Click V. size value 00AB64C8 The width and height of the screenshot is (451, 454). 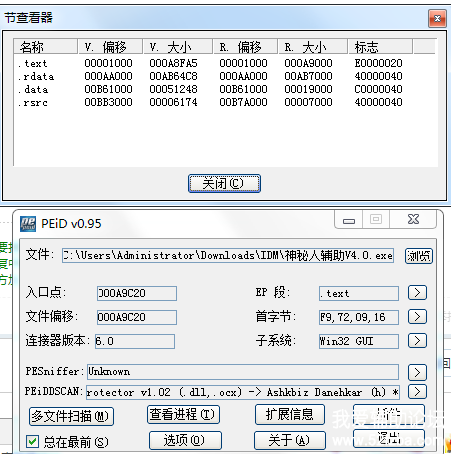point(174,76)
